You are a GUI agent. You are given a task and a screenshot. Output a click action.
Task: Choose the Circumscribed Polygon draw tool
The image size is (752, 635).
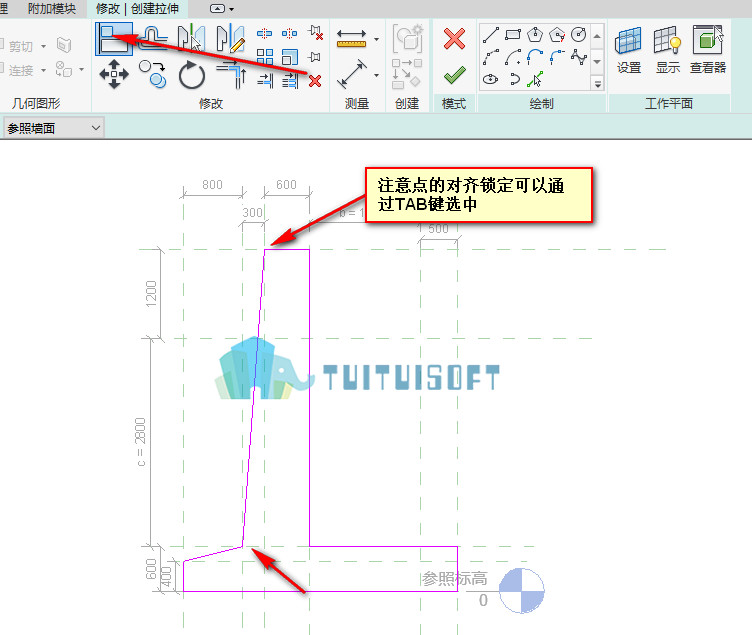click(x=557, y=35)
